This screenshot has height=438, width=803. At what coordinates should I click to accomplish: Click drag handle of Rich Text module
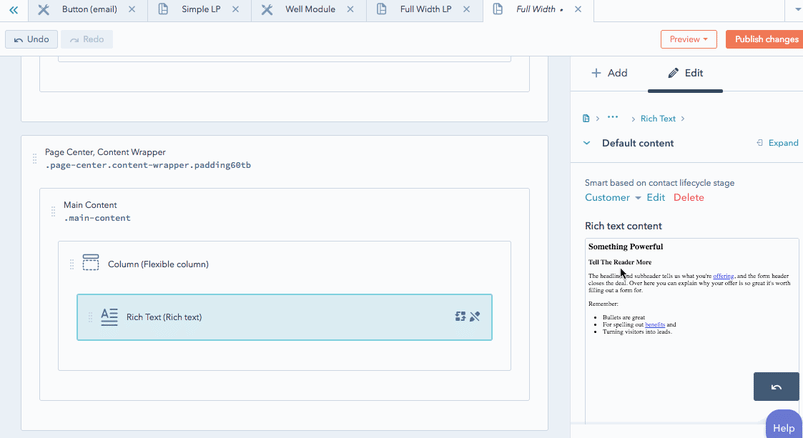90,317
